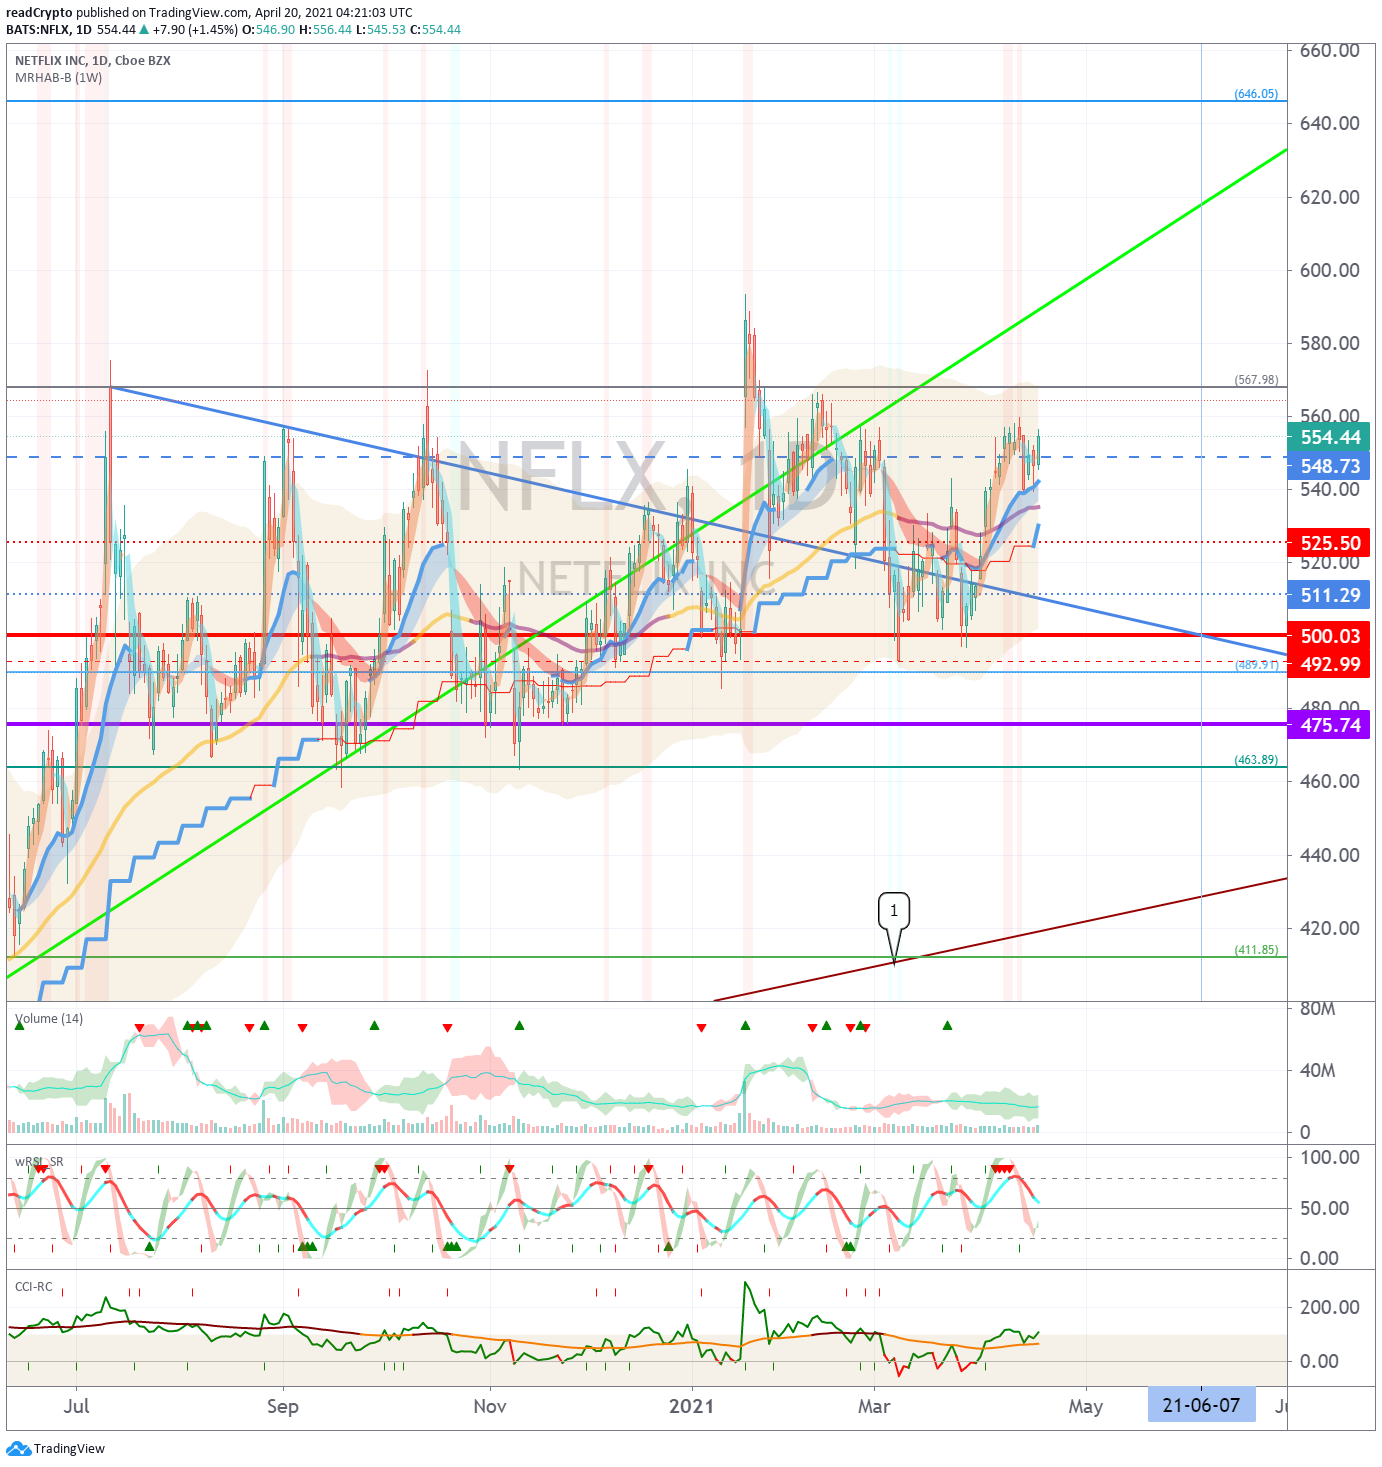Click the 40M volume axis tick
This screenshot has height=1467, width=1382.
1318,1071
